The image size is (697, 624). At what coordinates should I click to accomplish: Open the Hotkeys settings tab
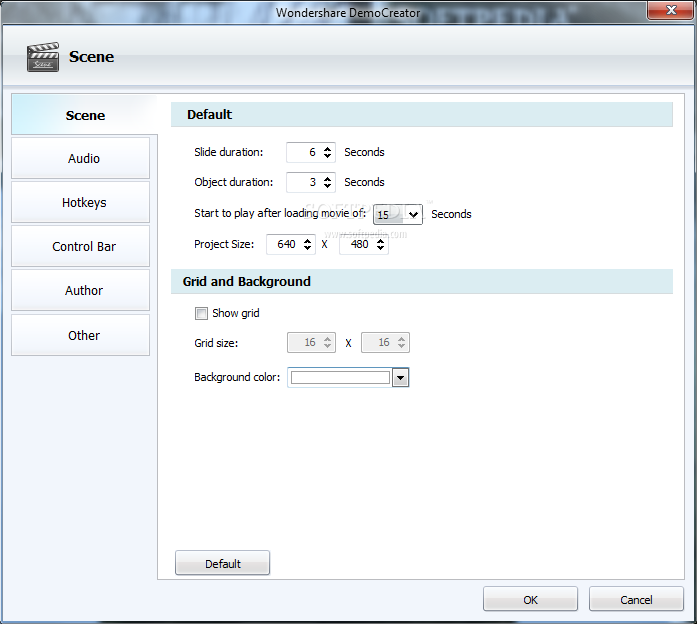[80, 202]
